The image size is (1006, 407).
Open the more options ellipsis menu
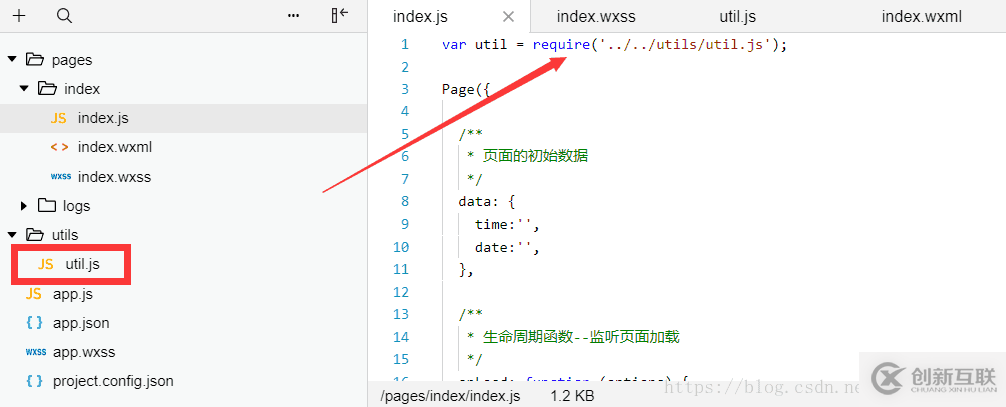pos(294,15)
